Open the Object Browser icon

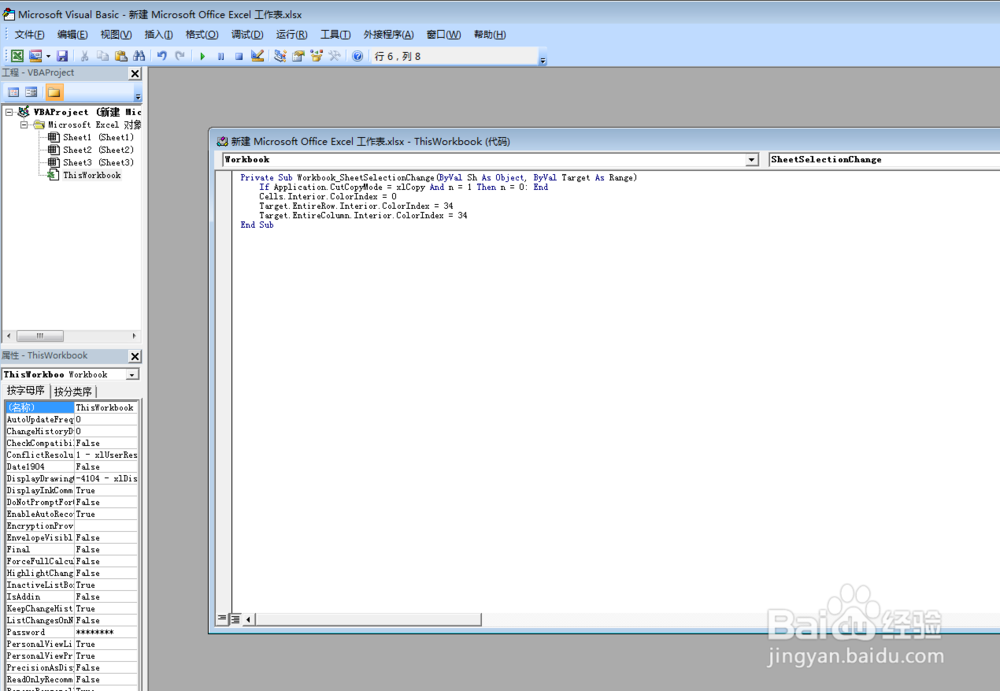point(316,56)
